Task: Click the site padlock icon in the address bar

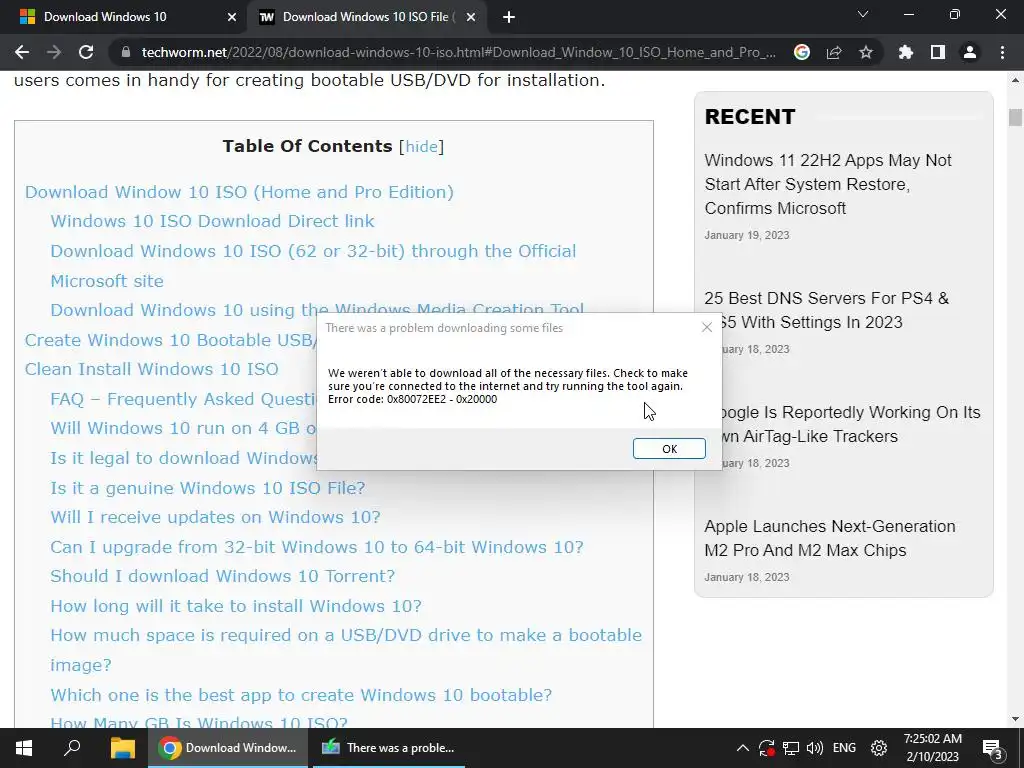Action: 126,52
